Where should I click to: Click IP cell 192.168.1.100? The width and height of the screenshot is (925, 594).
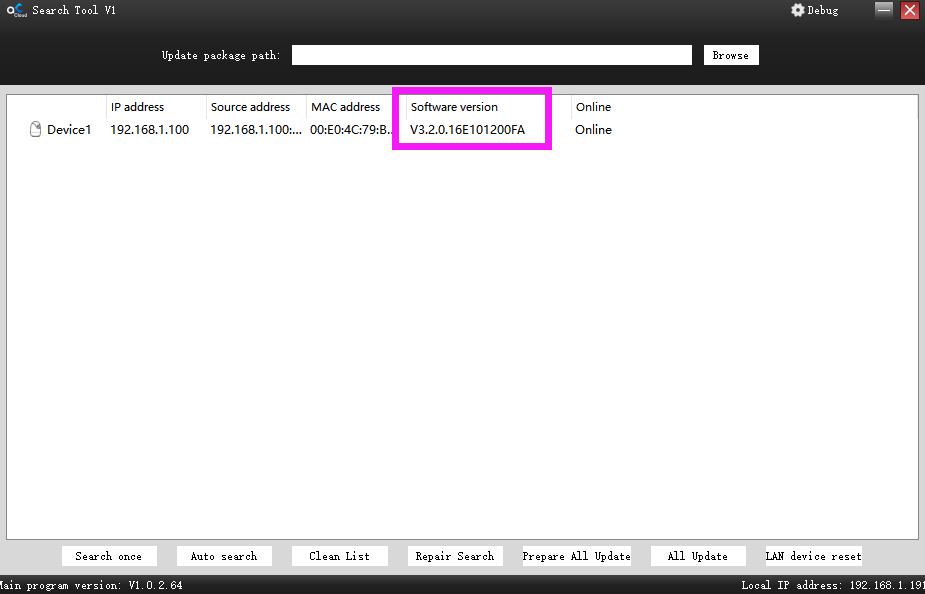[150, 130]
